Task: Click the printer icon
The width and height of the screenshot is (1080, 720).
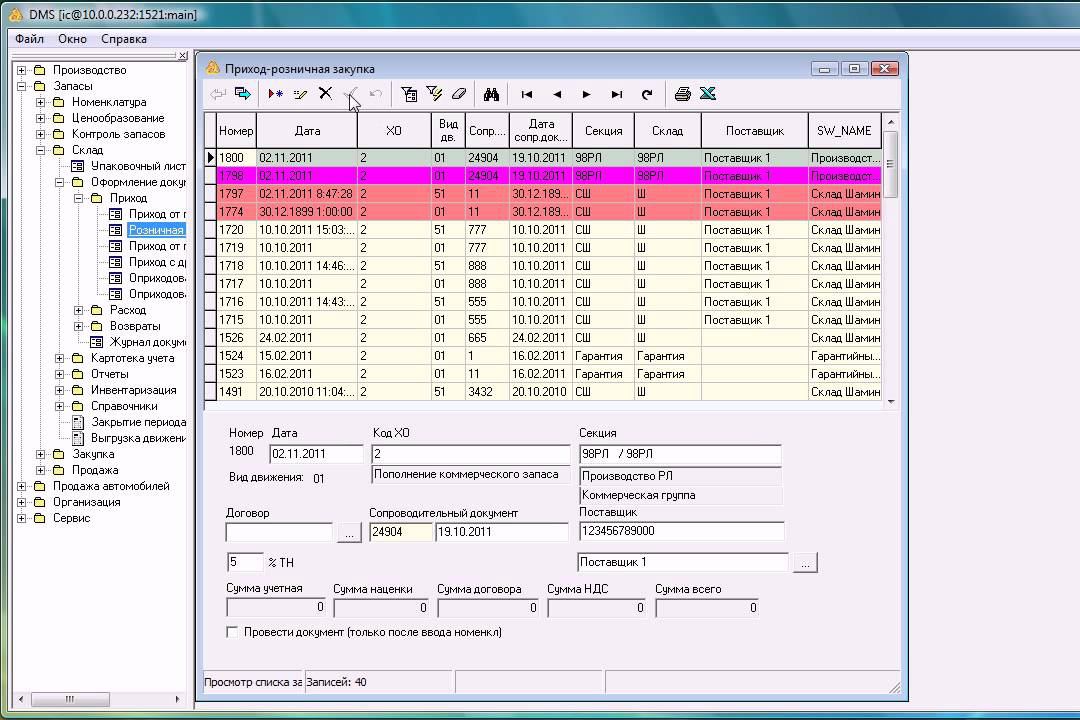Action: pyautogui.click(x=683, y=94)
